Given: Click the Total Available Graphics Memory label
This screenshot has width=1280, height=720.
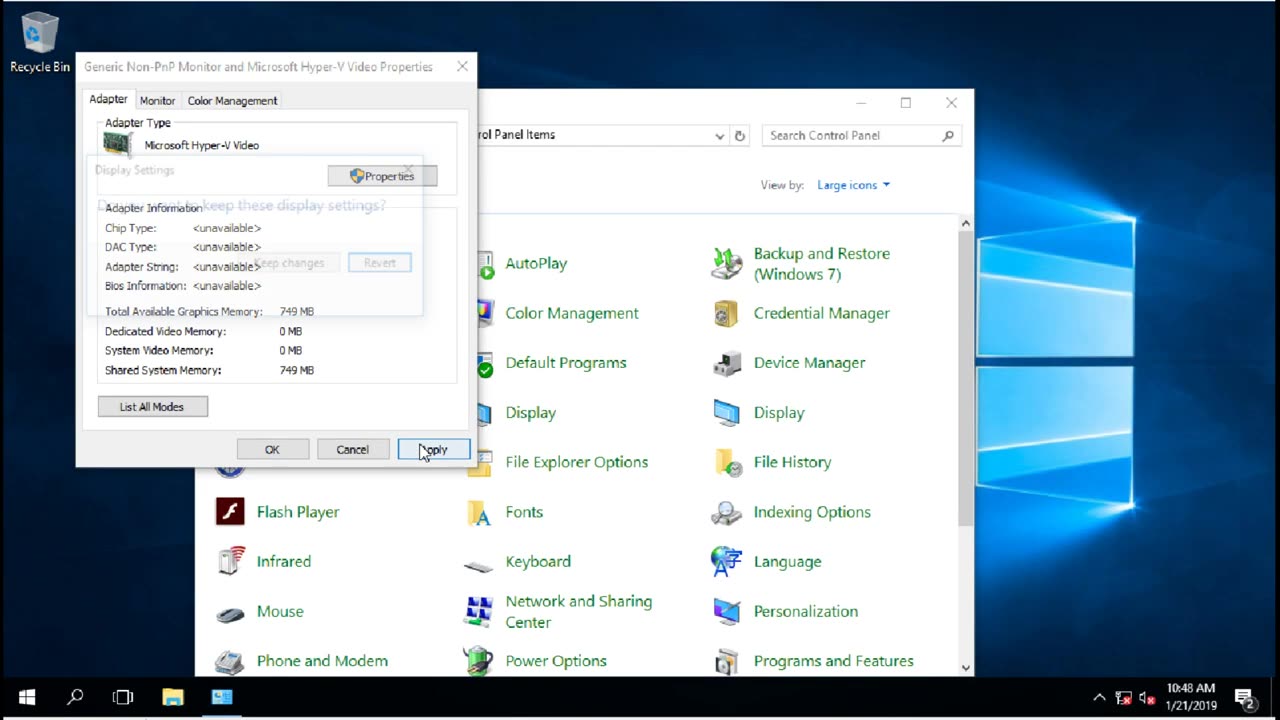Looking at the screenshot, I should (184, 312).
